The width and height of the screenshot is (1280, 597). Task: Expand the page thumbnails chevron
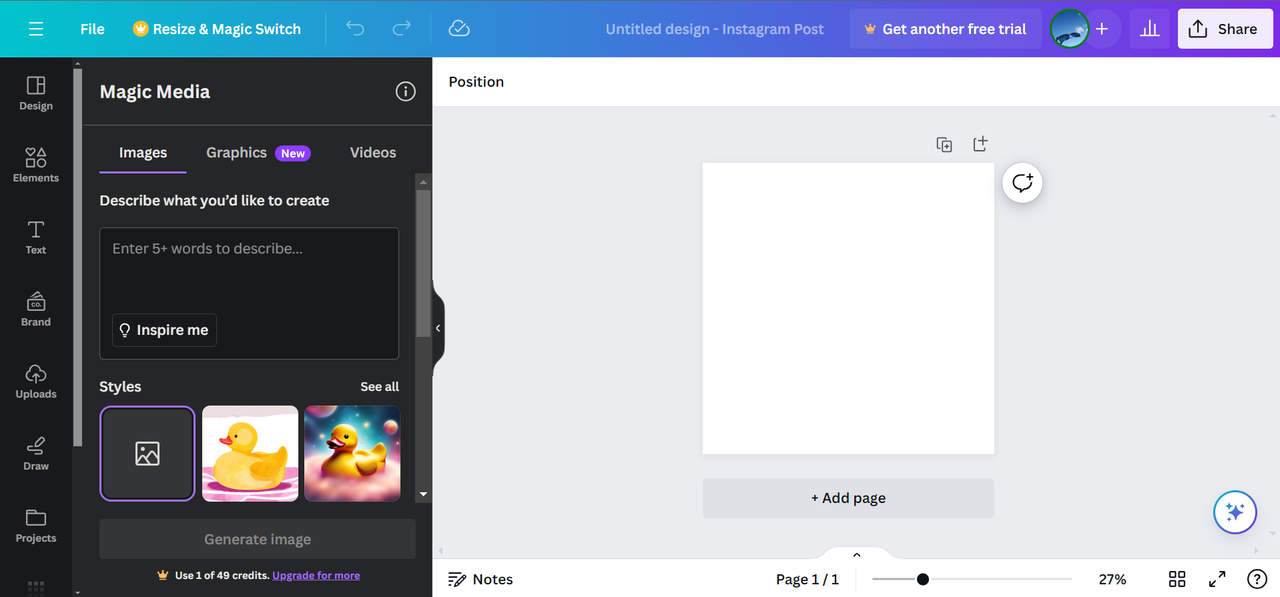click(x=856, y=555)
